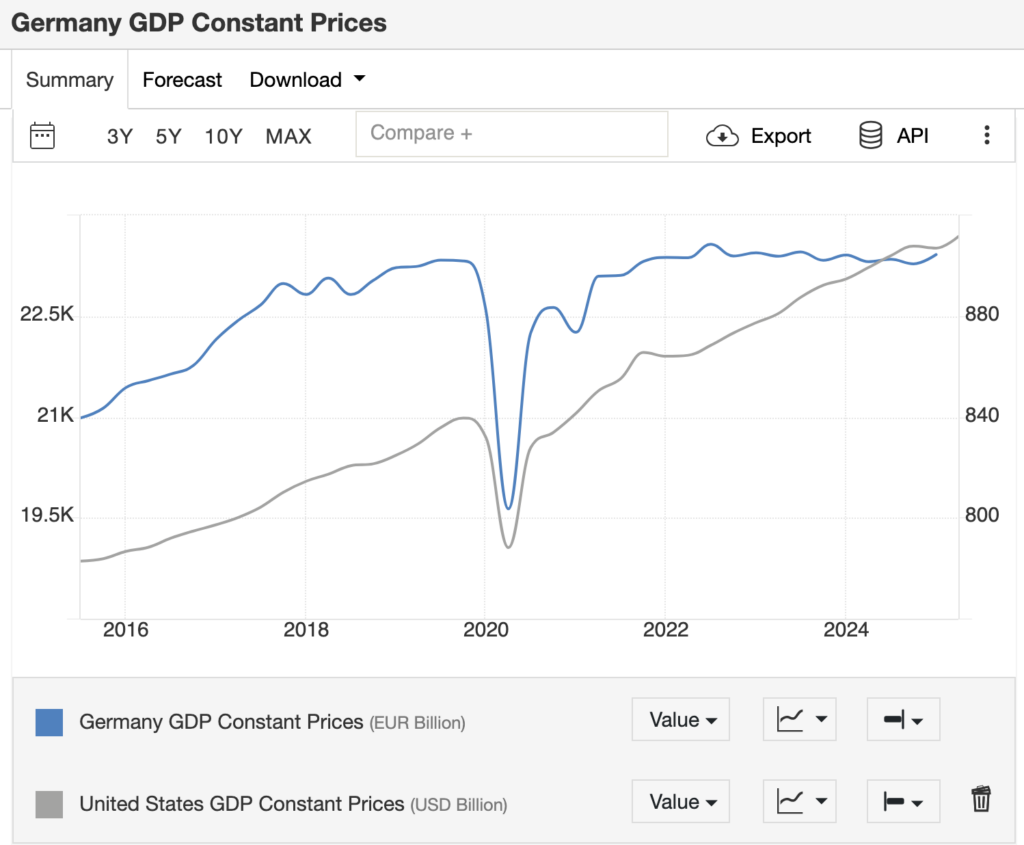The height and width of the screenshot is (845, 1024).
Task: Click the Export cloud download icon
Action: (722, 136)
